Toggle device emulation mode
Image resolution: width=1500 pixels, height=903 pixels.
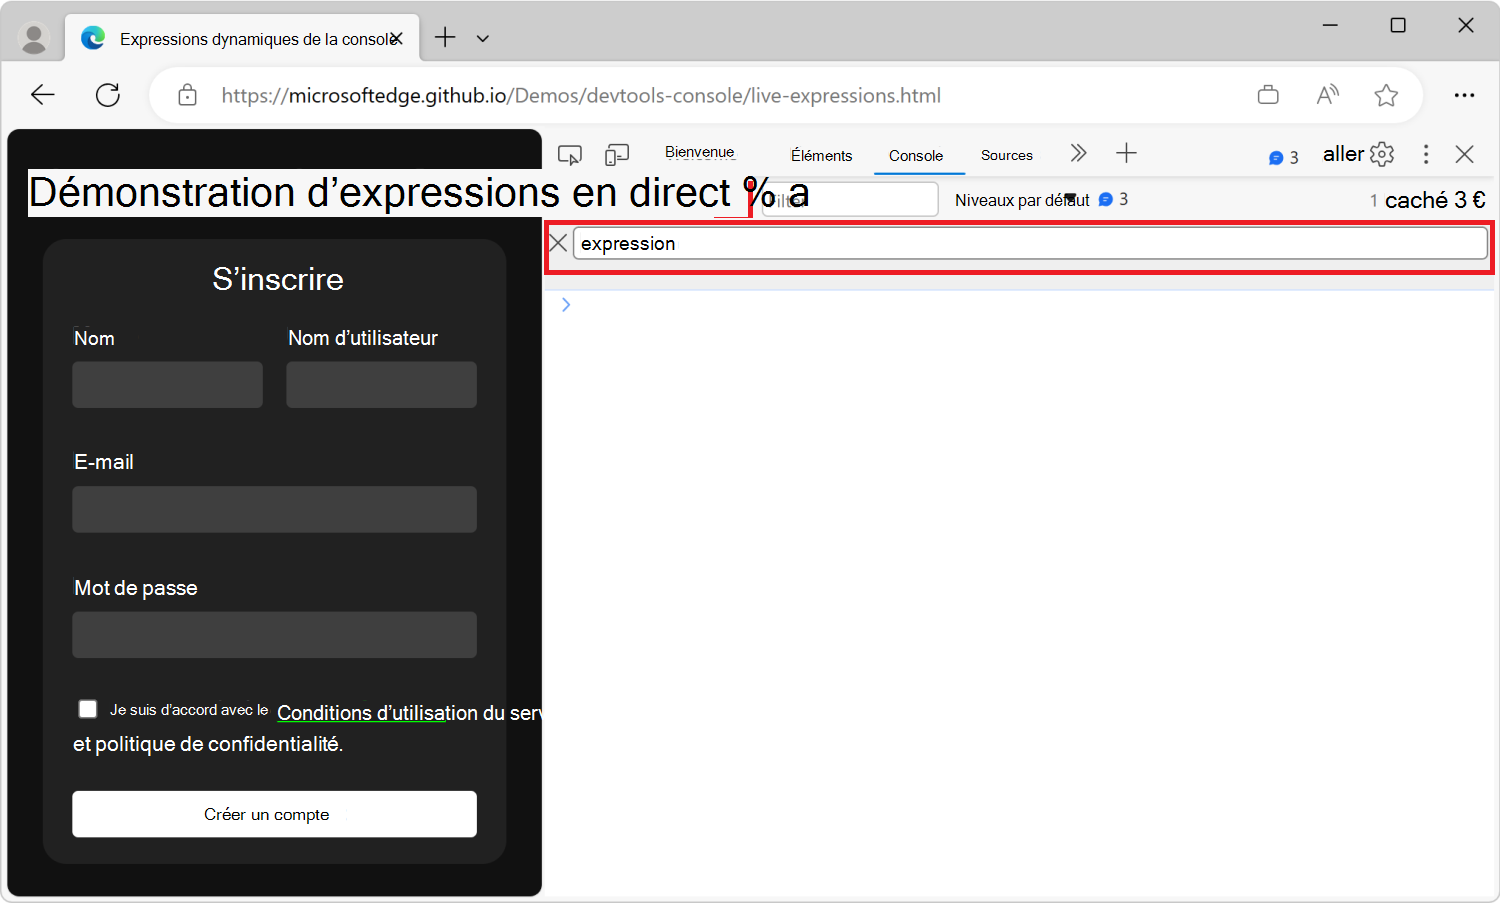(616, 154)
